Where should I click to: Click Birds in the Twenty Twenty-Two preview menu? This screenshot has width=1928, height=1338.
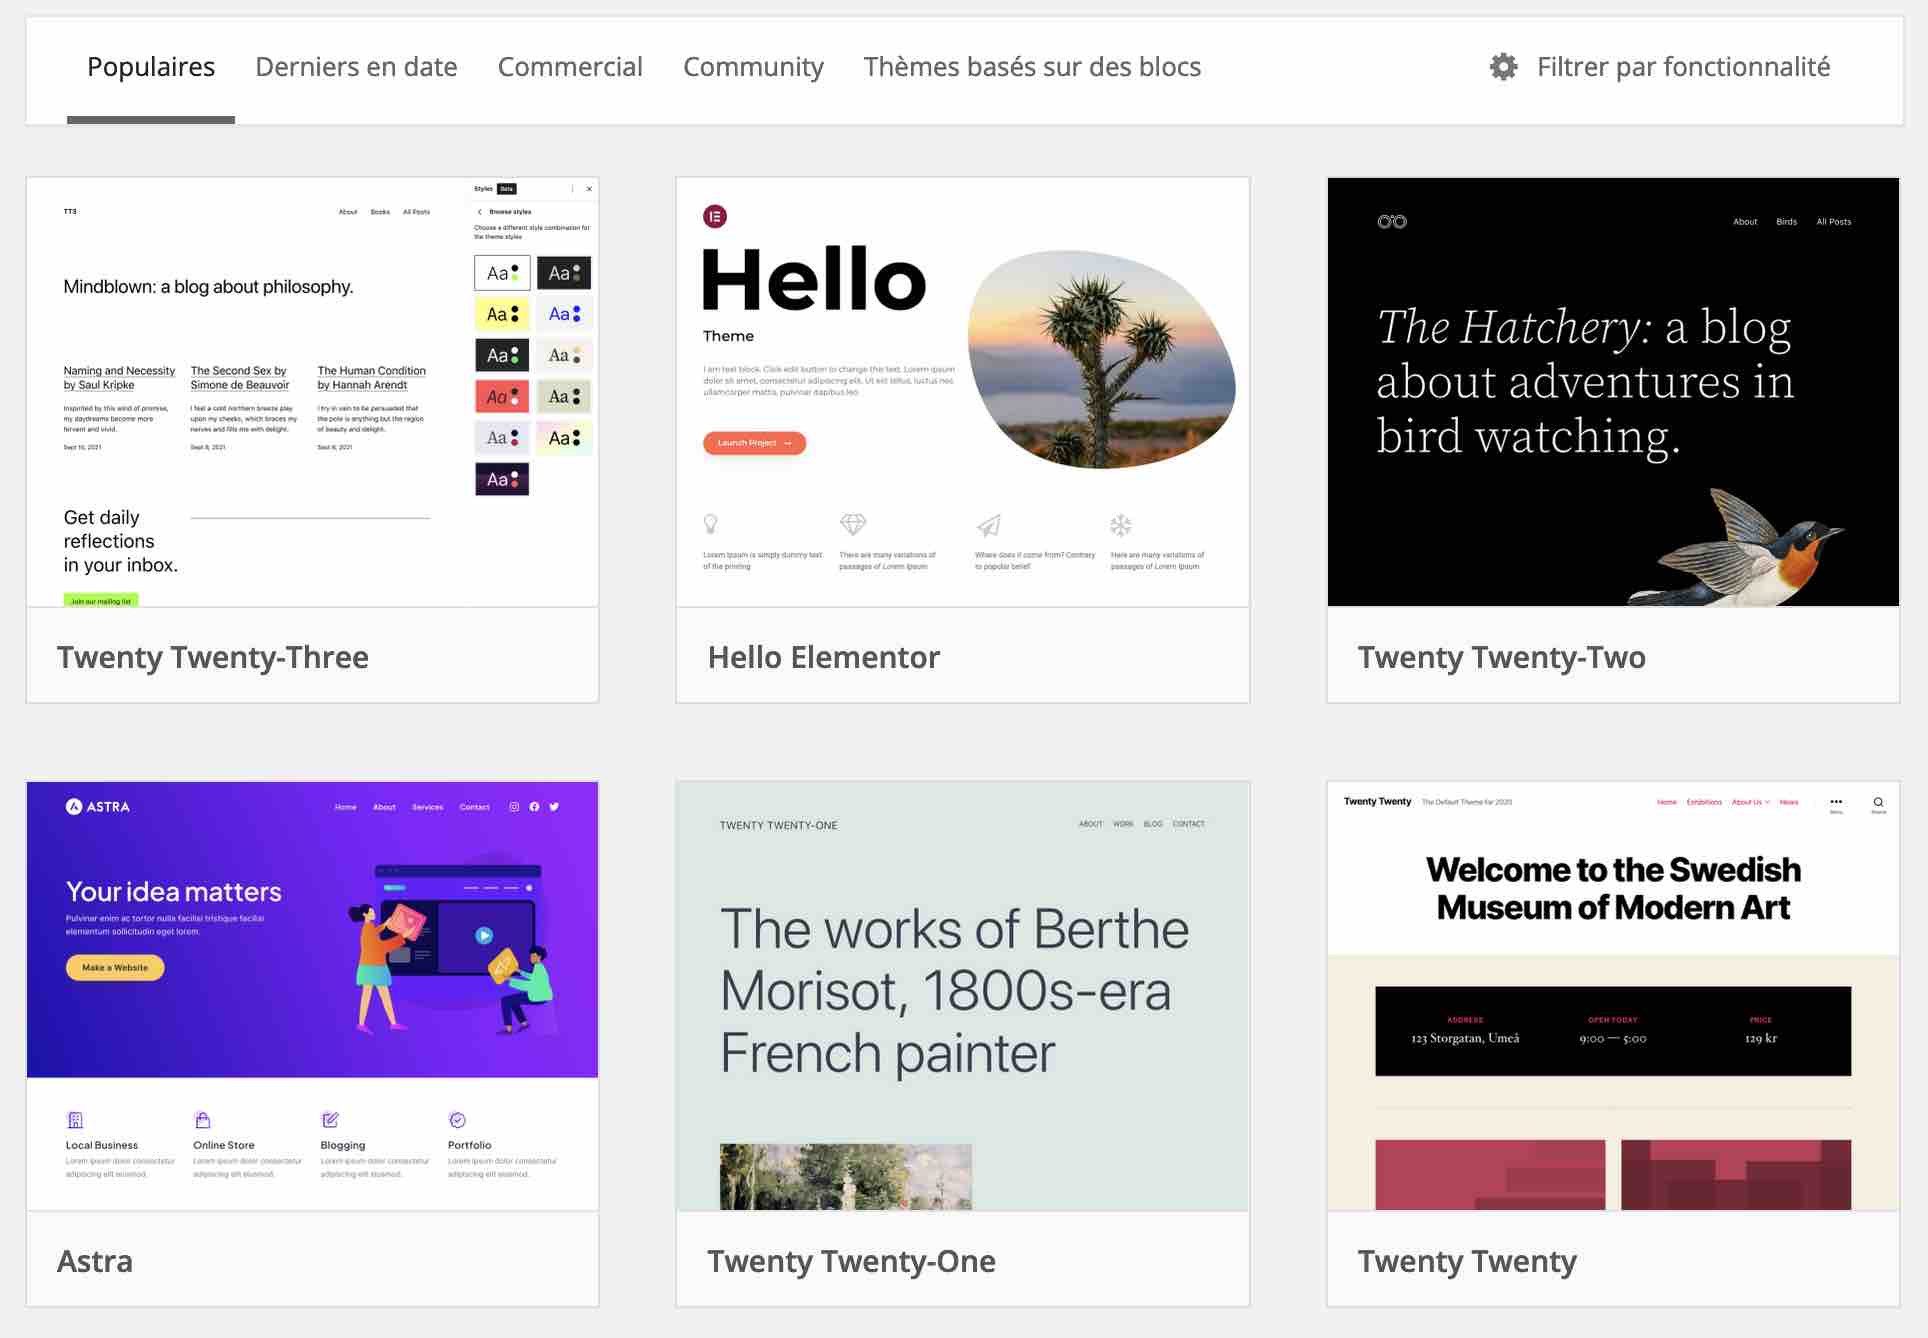[1787, 222]
